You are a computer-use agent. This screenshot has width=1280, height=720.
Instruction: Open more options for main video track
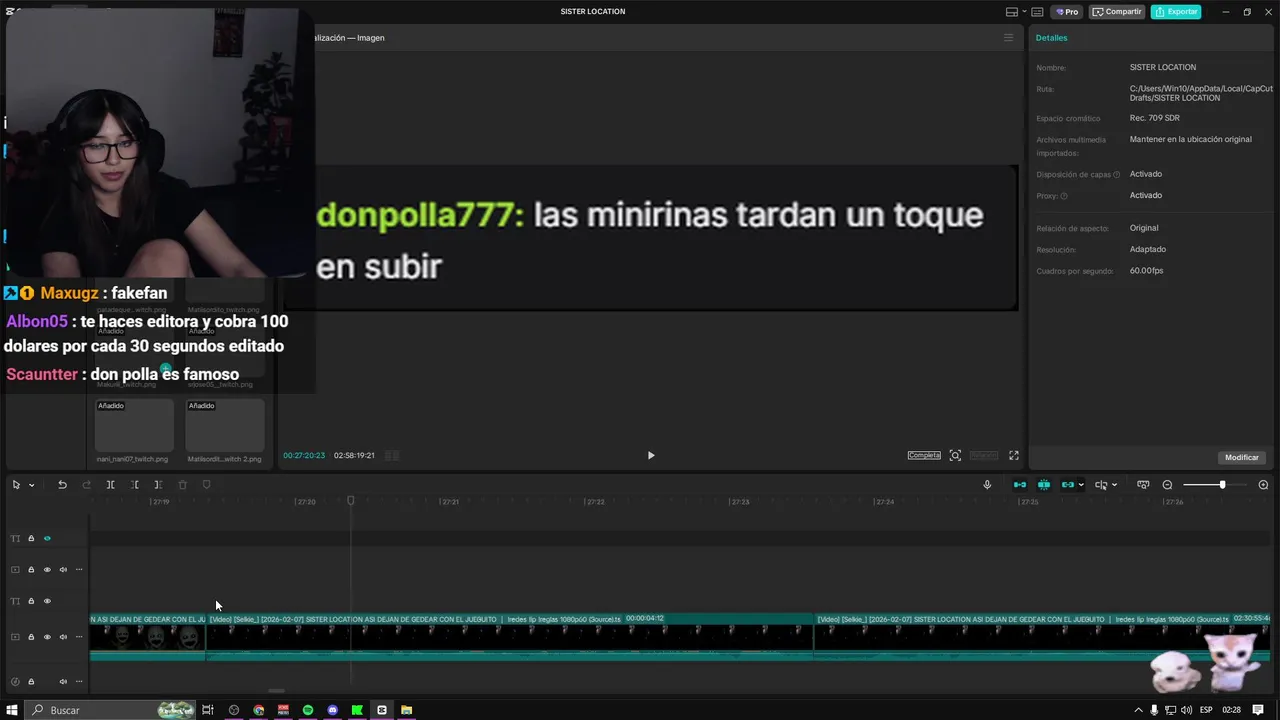tap(79, 637)
